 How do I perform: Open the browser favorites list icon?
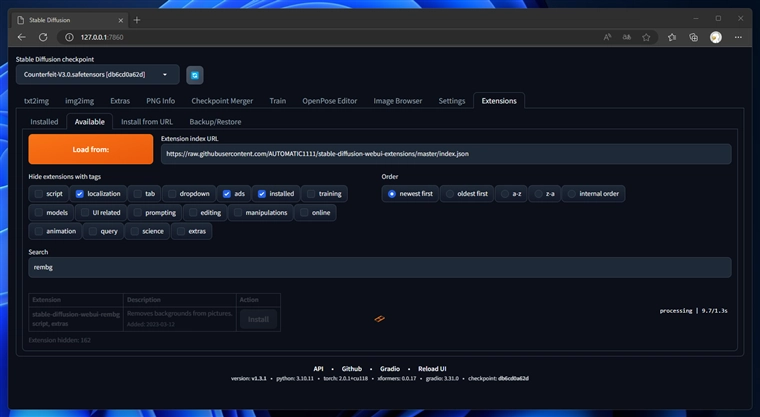pyautogui.click(x=672, y=37)
